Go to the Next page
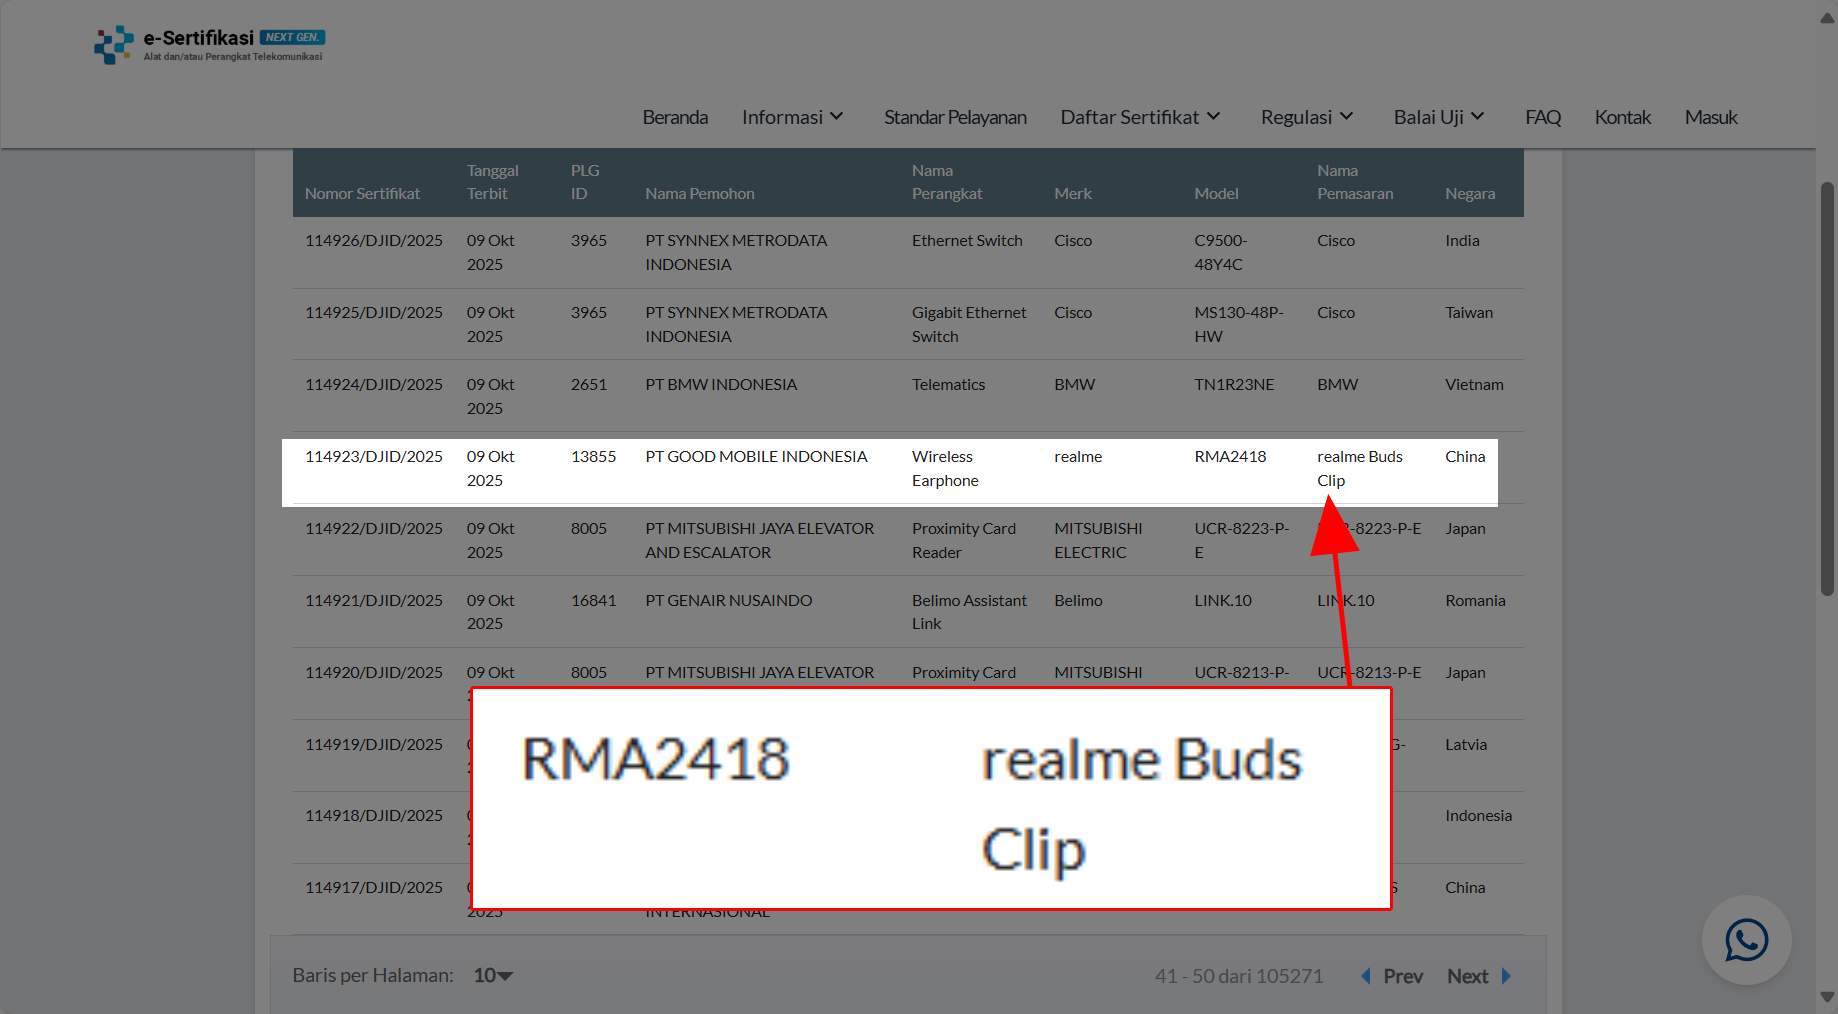The width and height of the screenshot is (1838, 1014). (1468, 976)
